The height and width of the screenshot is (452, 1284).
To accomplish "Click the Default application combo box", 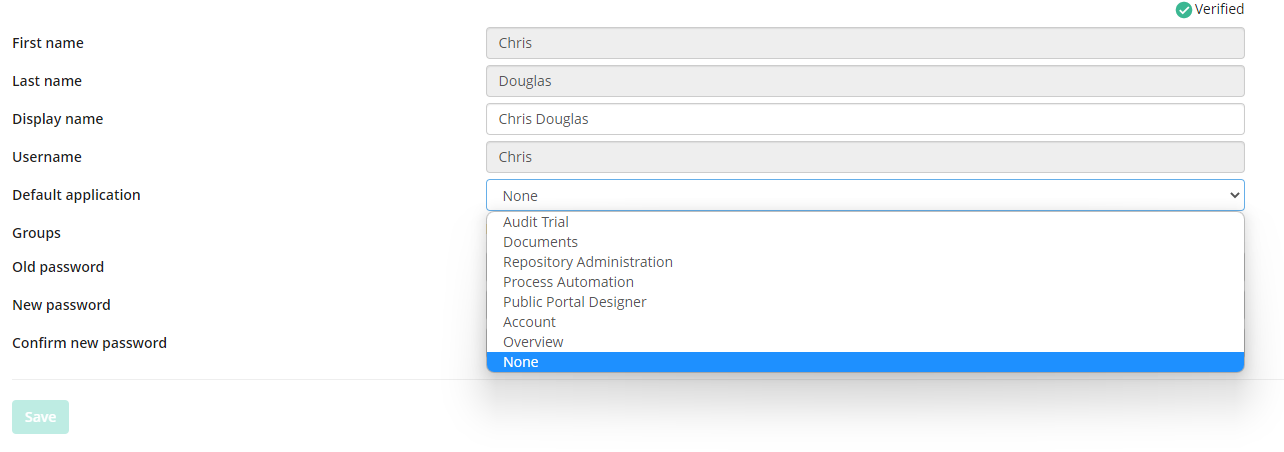I will [x=865, y=195].
